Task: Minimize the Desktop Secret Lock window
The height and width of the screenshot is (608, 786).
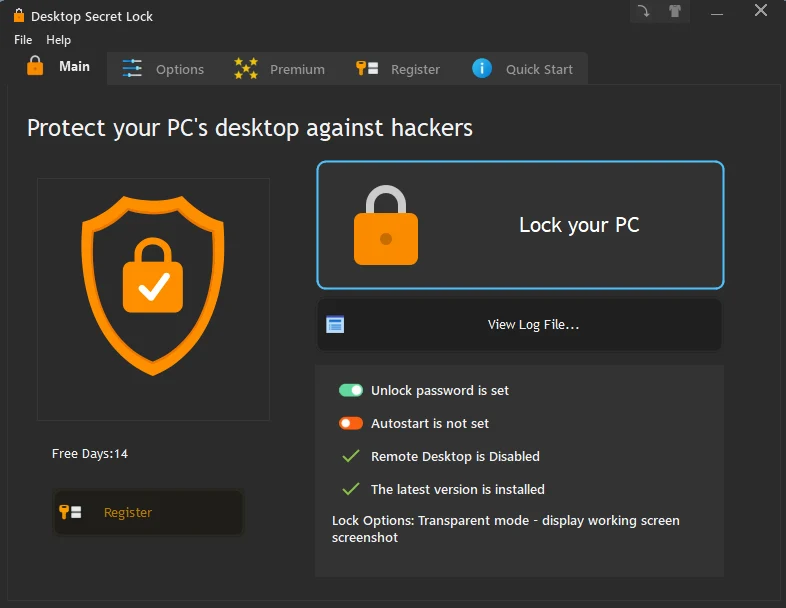Action: (x=717, y=14)
